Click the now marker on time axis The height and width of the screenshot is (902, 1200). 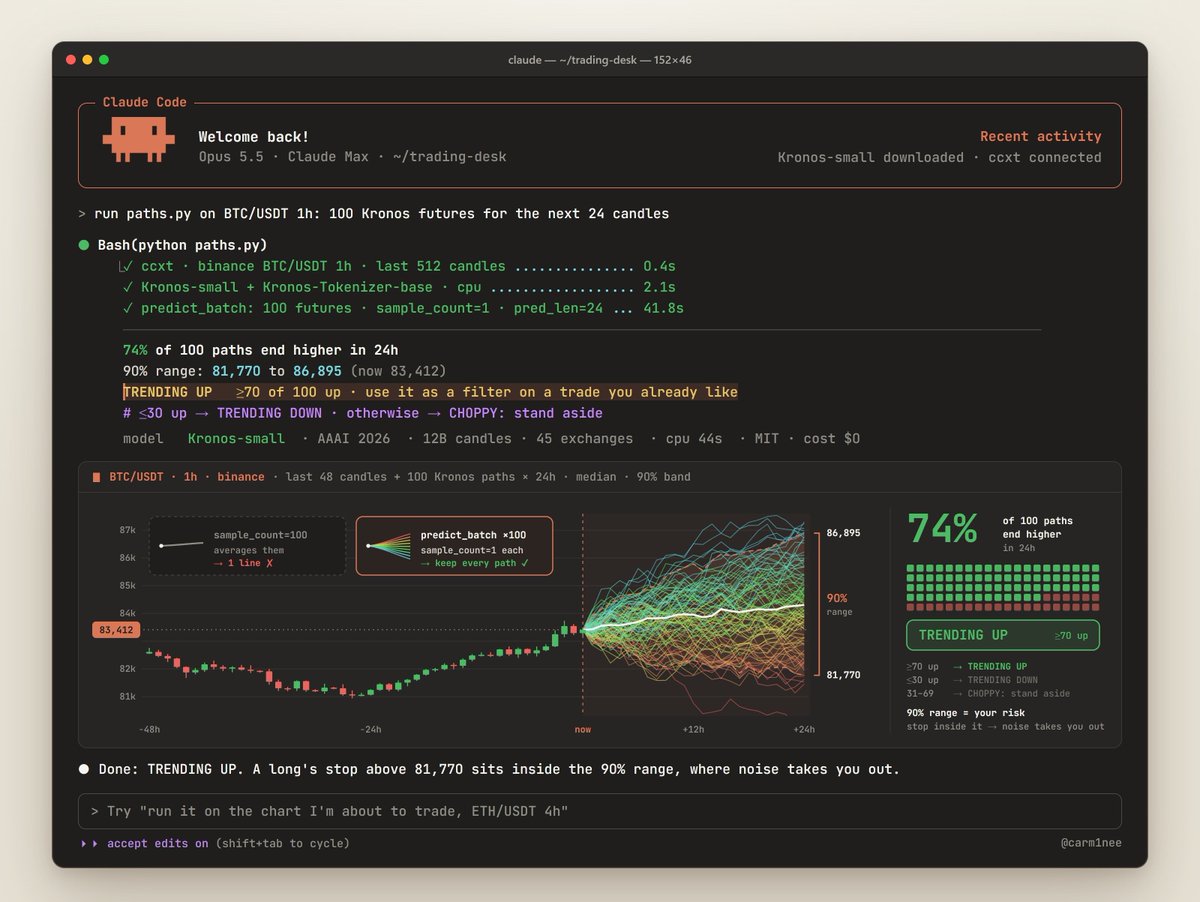pyautogui.click(x=583, y=730)
